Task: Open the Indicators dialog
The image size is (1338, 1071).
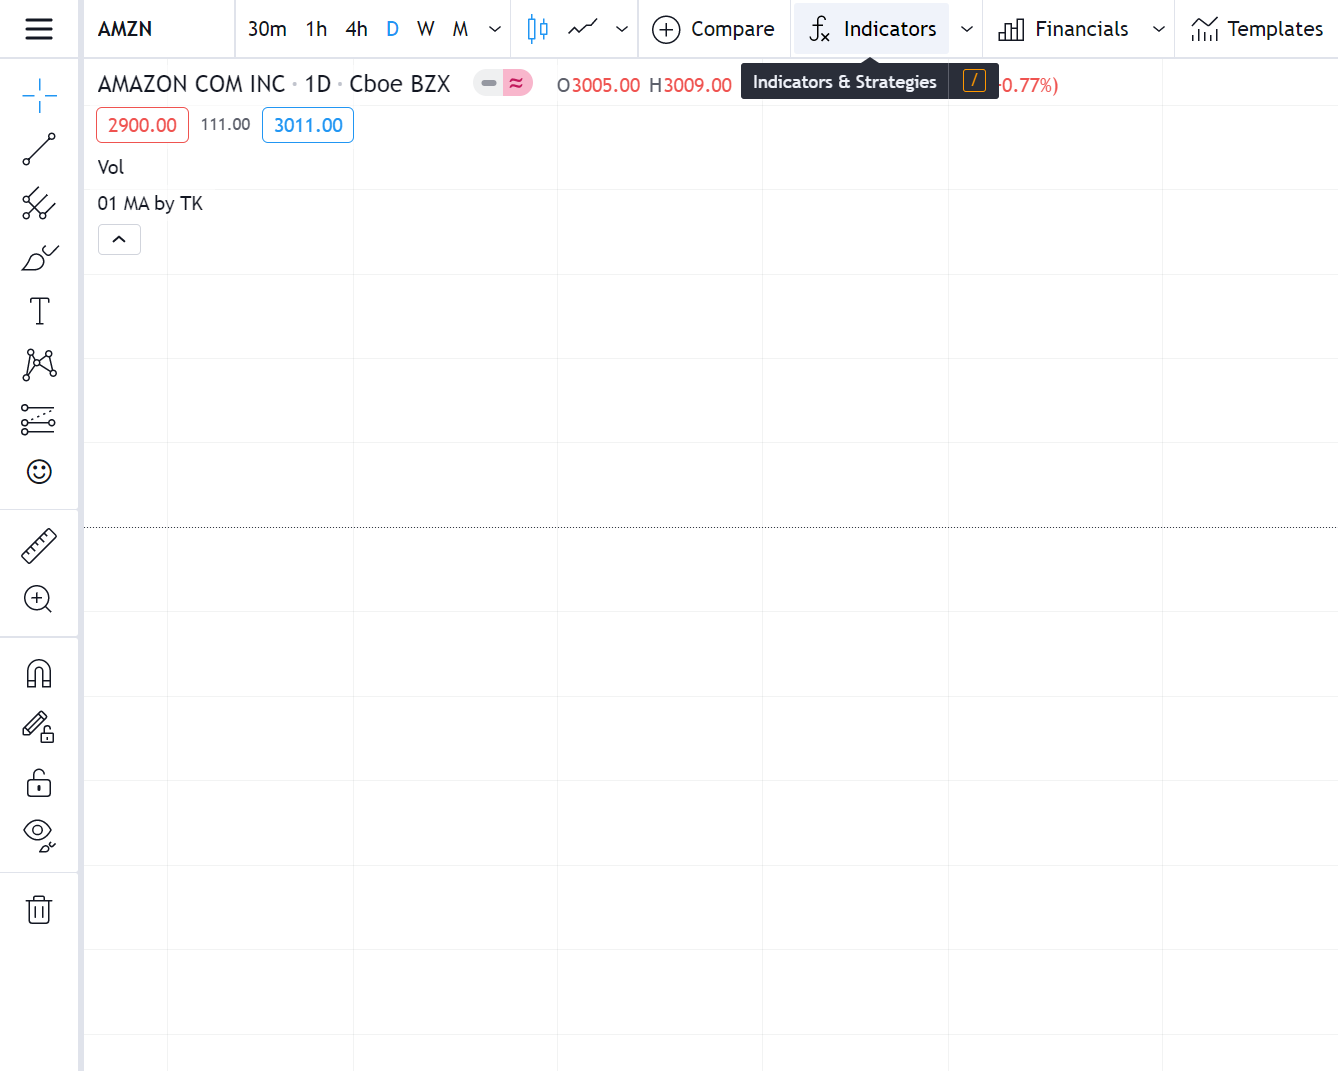Action: click(872, 29)
